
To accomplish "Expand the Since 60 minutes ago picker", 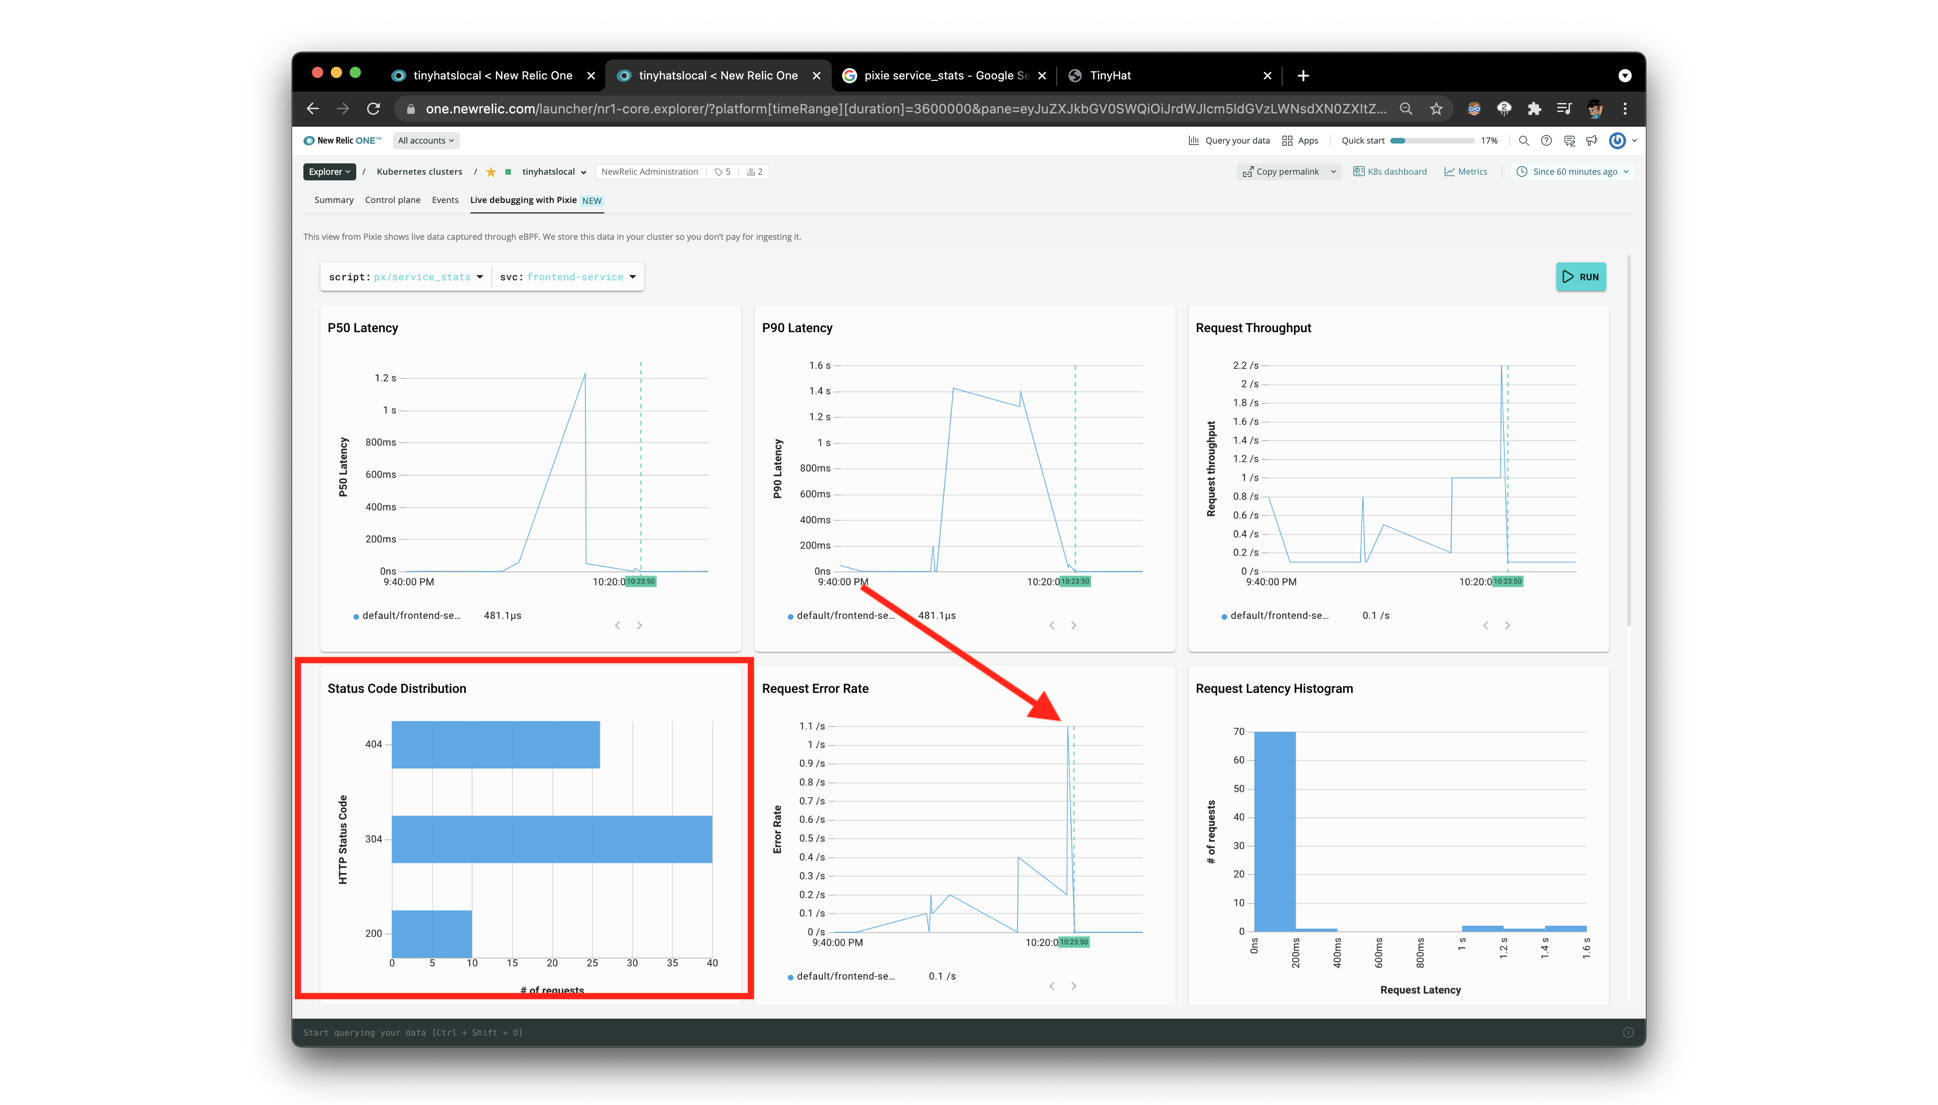I will click(x=1573, y=172).
